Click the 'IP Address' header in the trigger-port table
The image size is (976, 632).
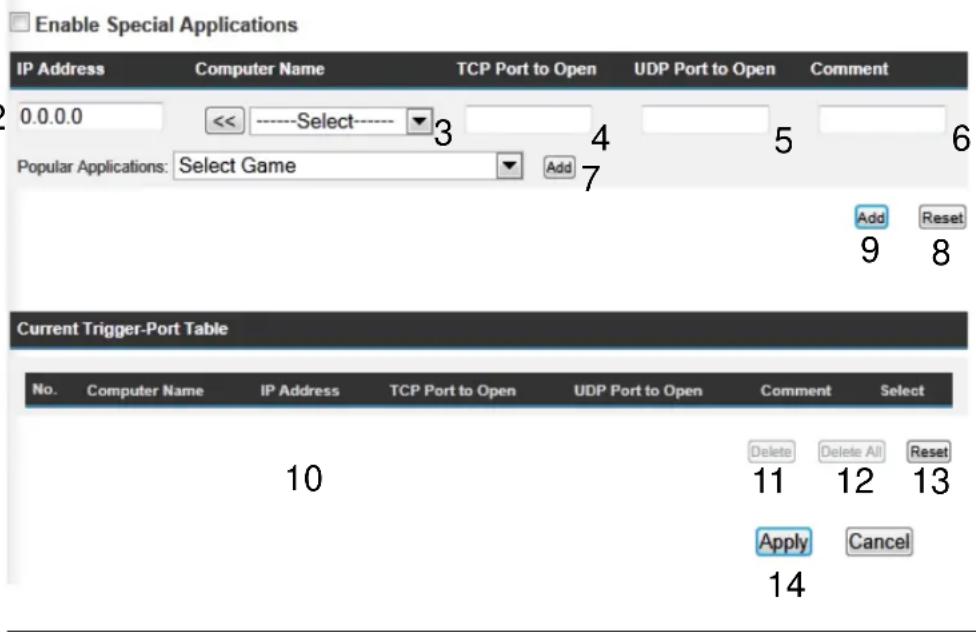click(x=299, y=390)
